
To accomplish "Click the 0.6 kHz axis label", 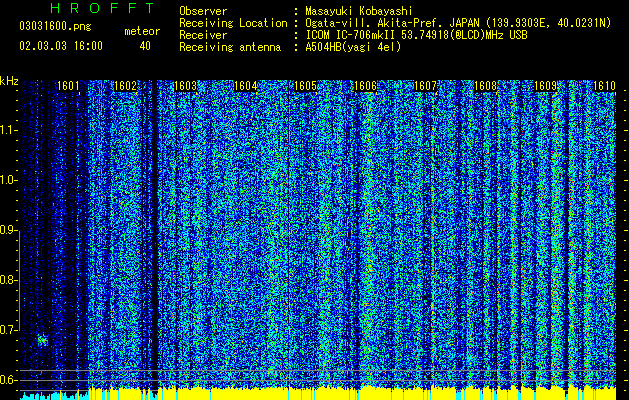I will tap(8, 380).
